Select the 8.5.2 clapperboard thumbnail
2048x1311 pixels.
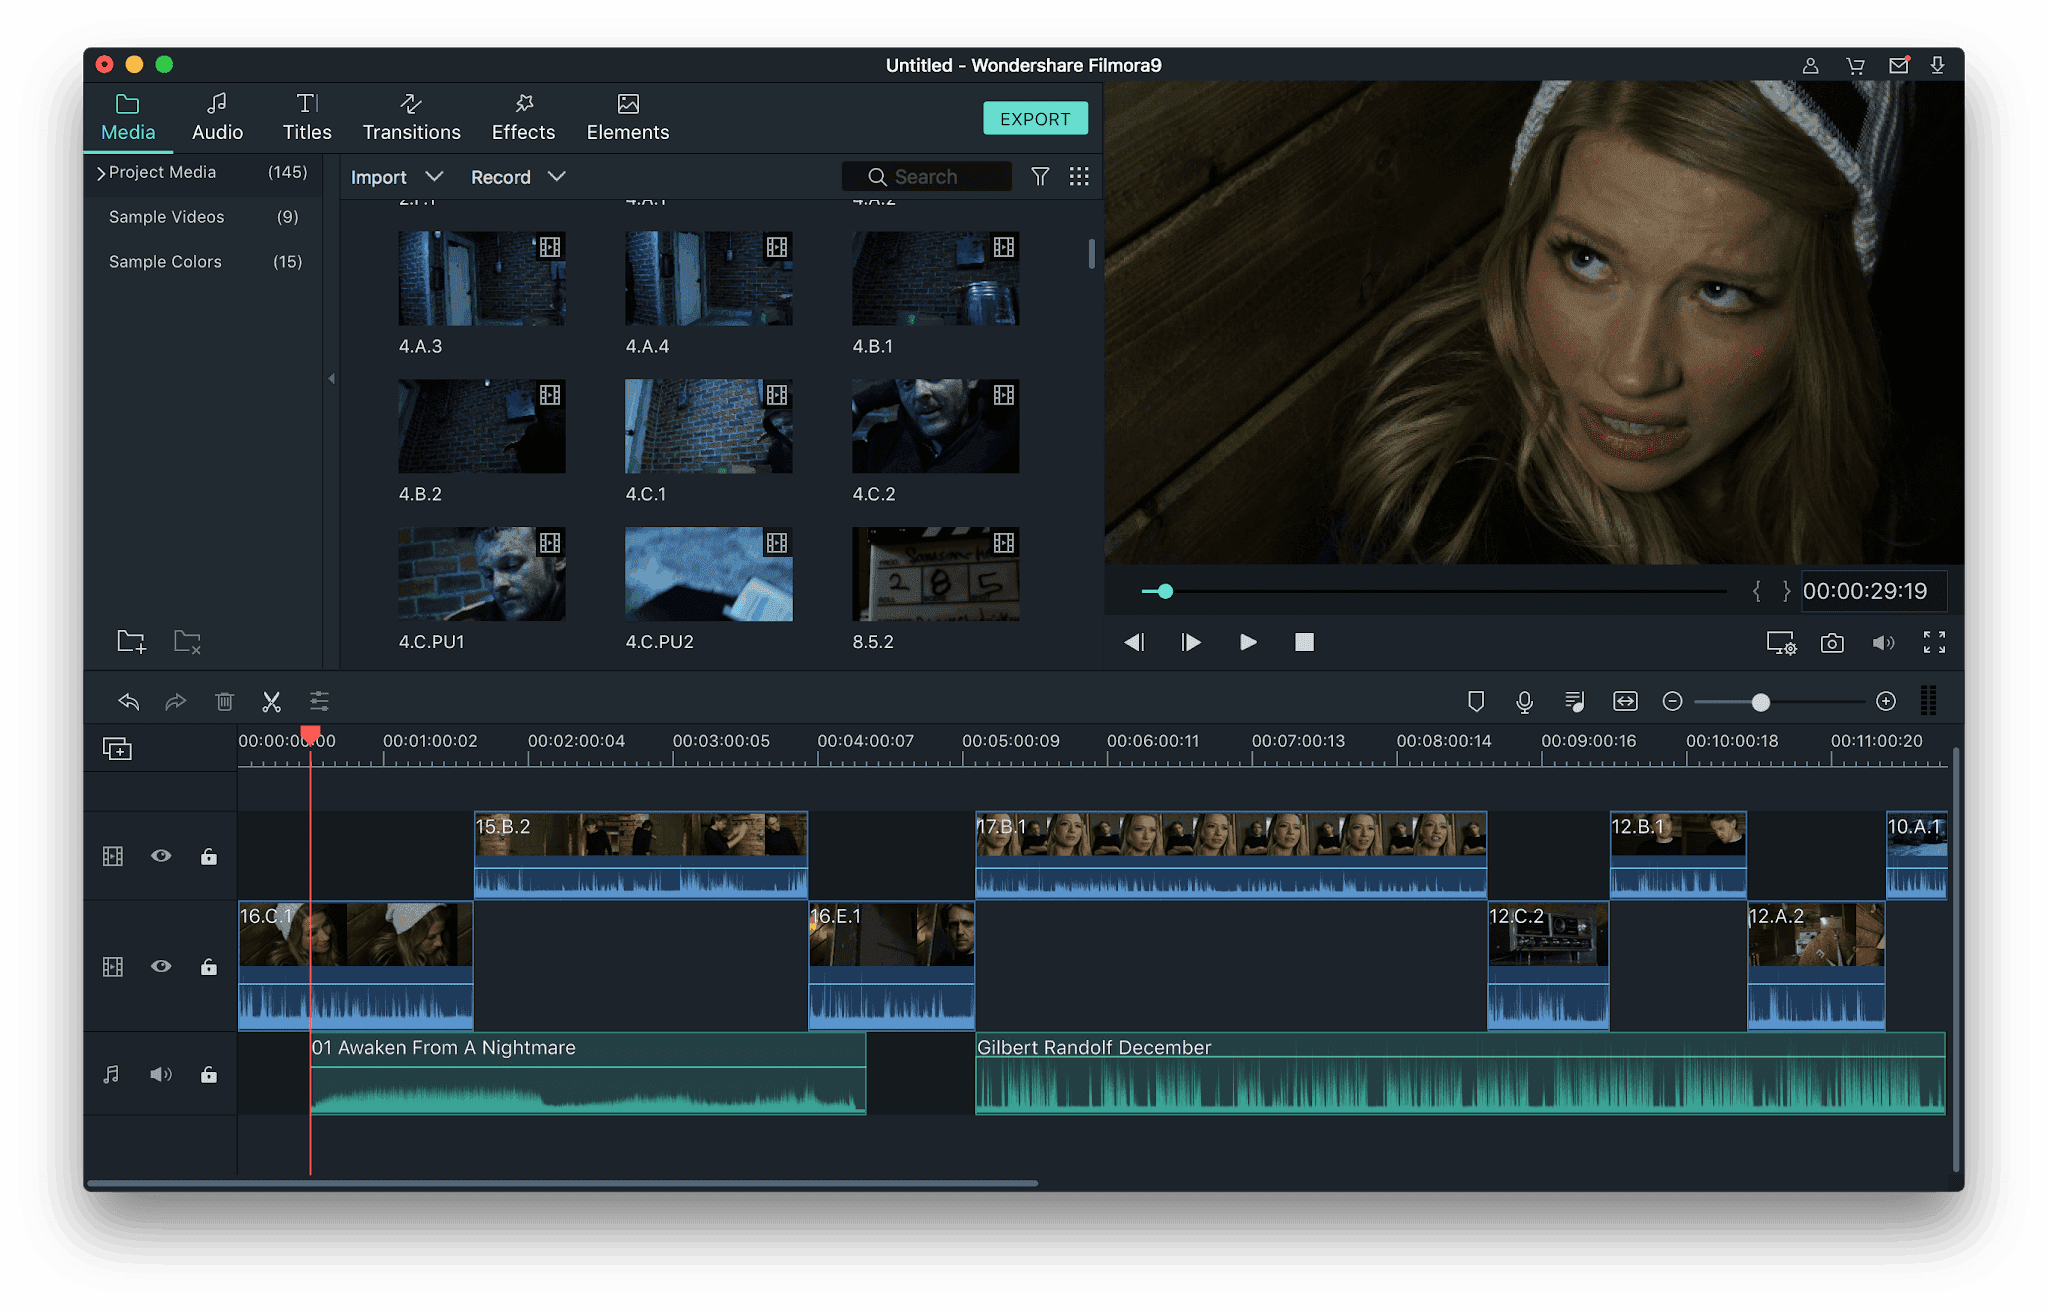pos(935,574)
